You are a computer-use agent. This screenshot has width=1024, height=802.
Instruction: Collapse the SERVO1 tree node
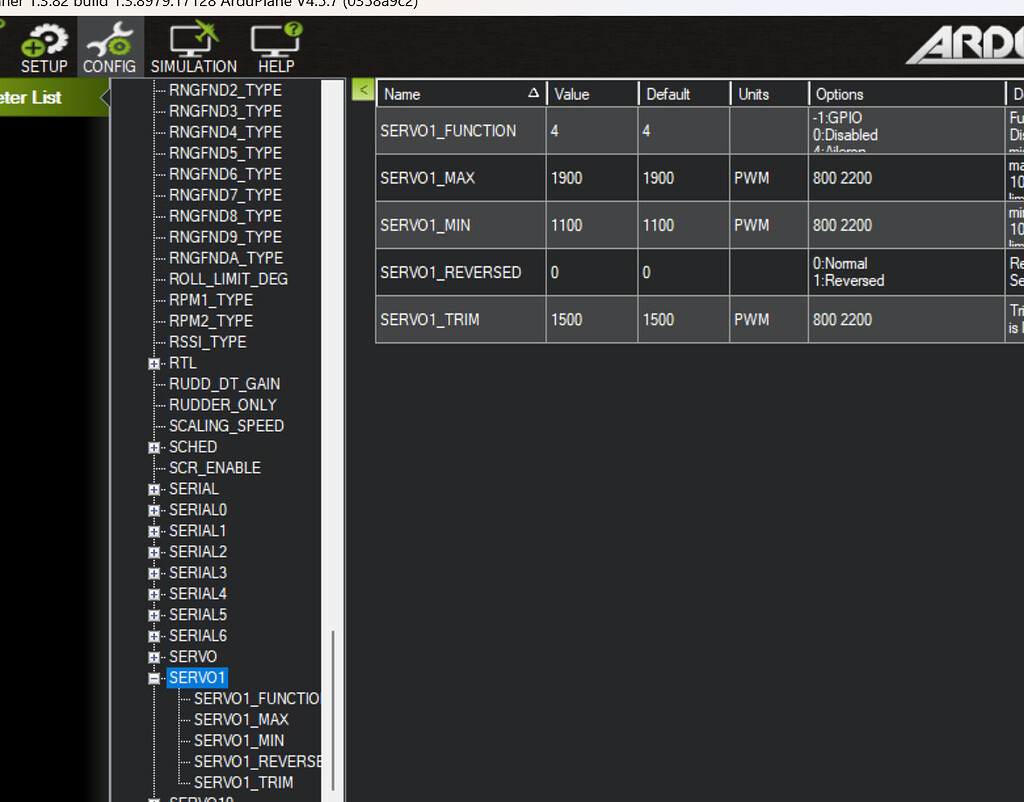(154, 679)
